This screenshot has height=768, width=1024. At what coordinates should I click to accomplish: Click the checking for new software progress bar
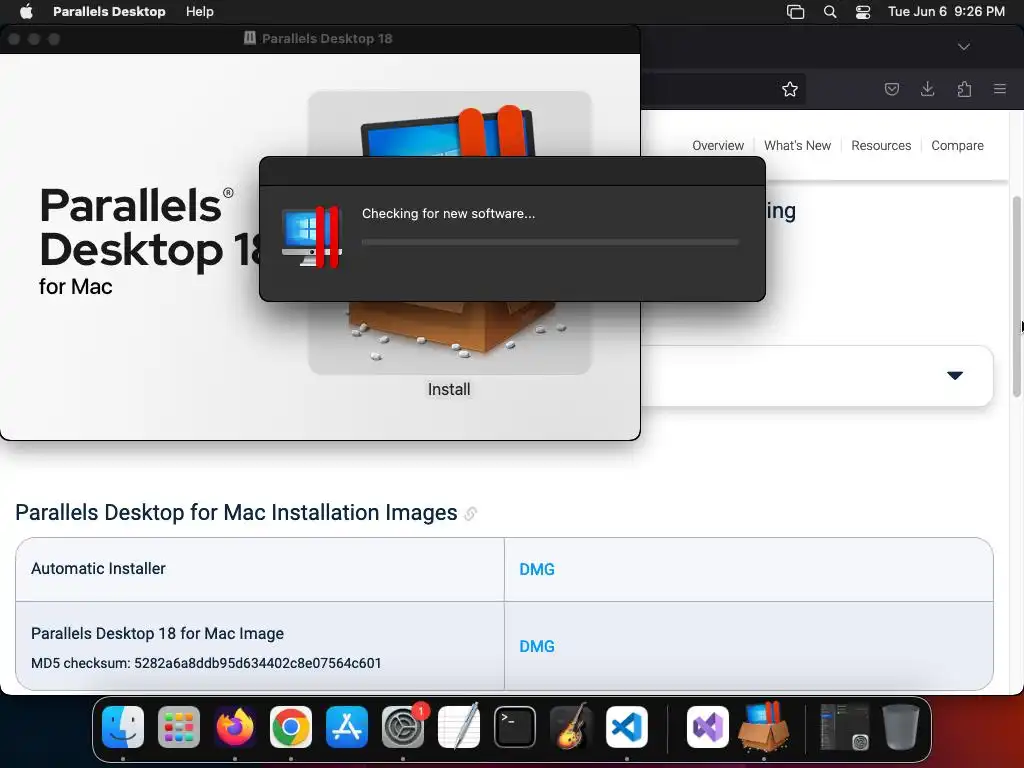tap(550, 242)
